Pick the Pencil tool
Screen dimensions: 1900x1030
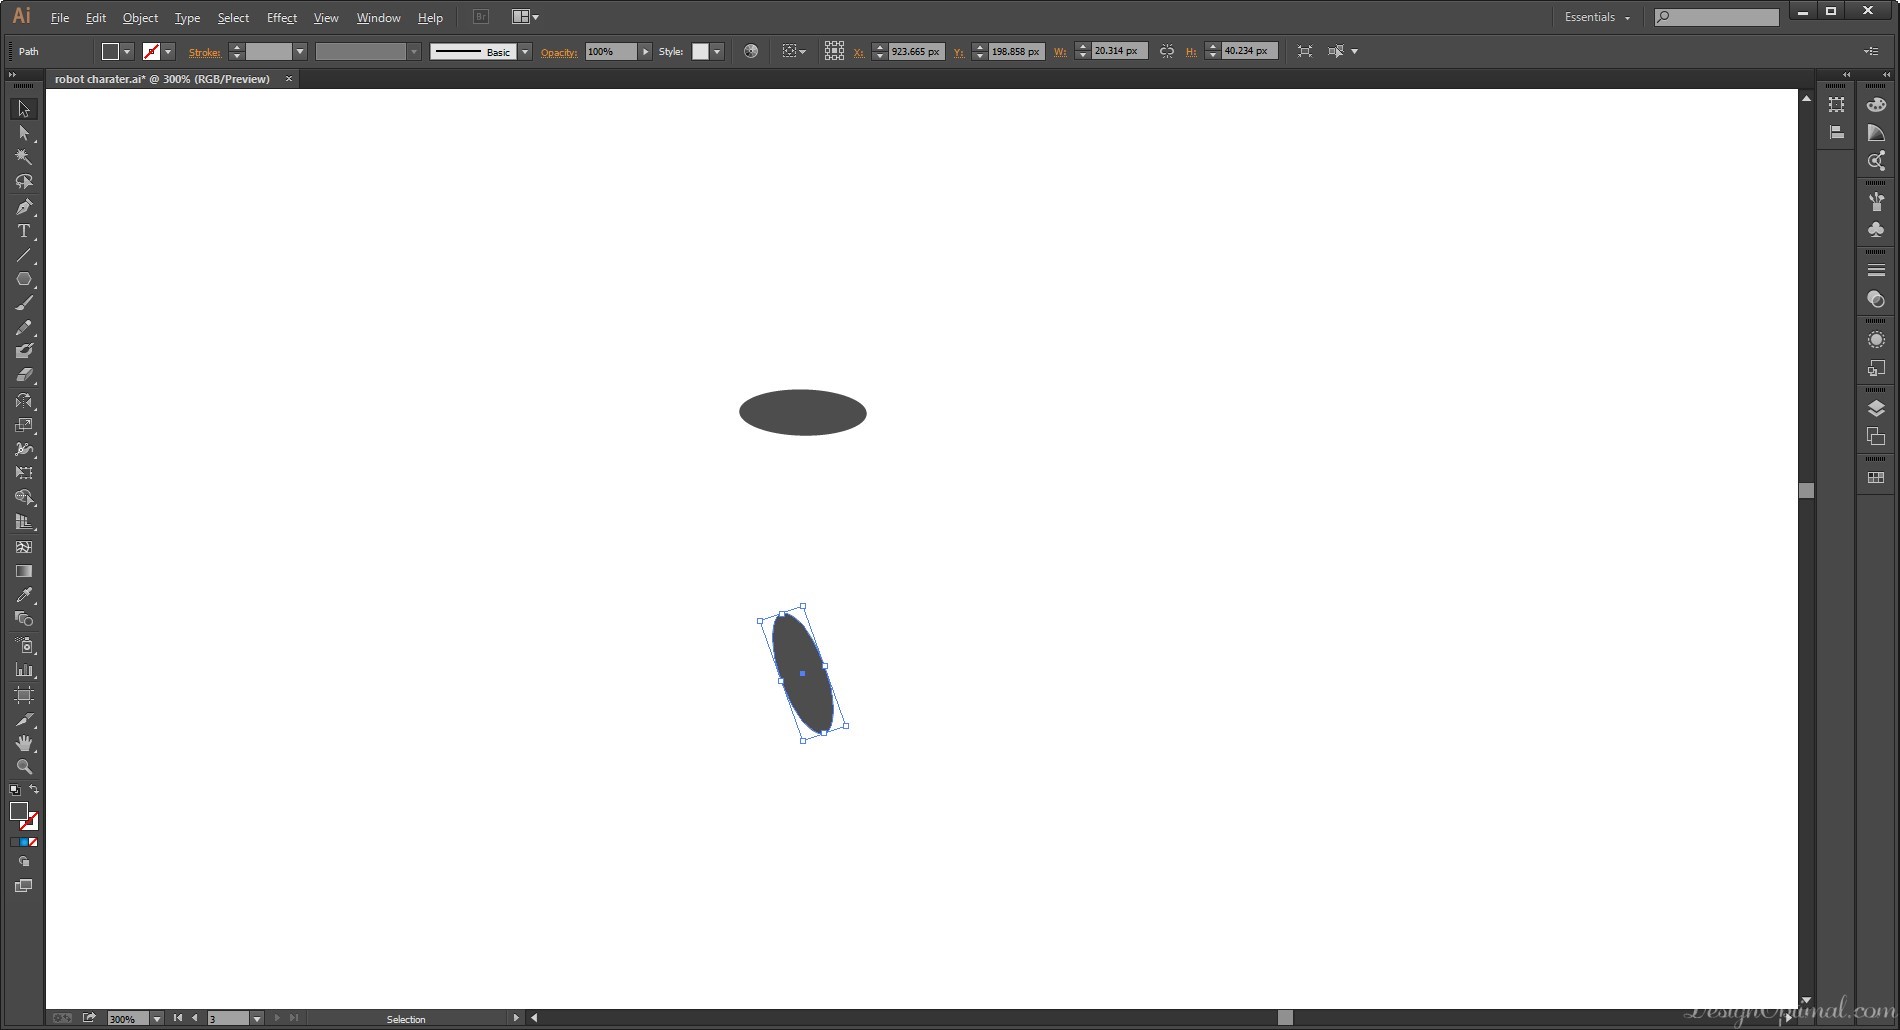click(x=24, y=327)
